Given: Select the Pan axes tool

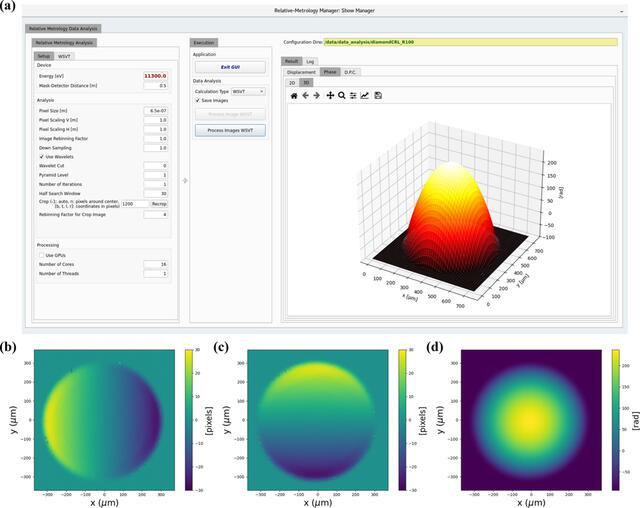Looking at the screenshot, I should pyautogui.click(x=330, y=95).
